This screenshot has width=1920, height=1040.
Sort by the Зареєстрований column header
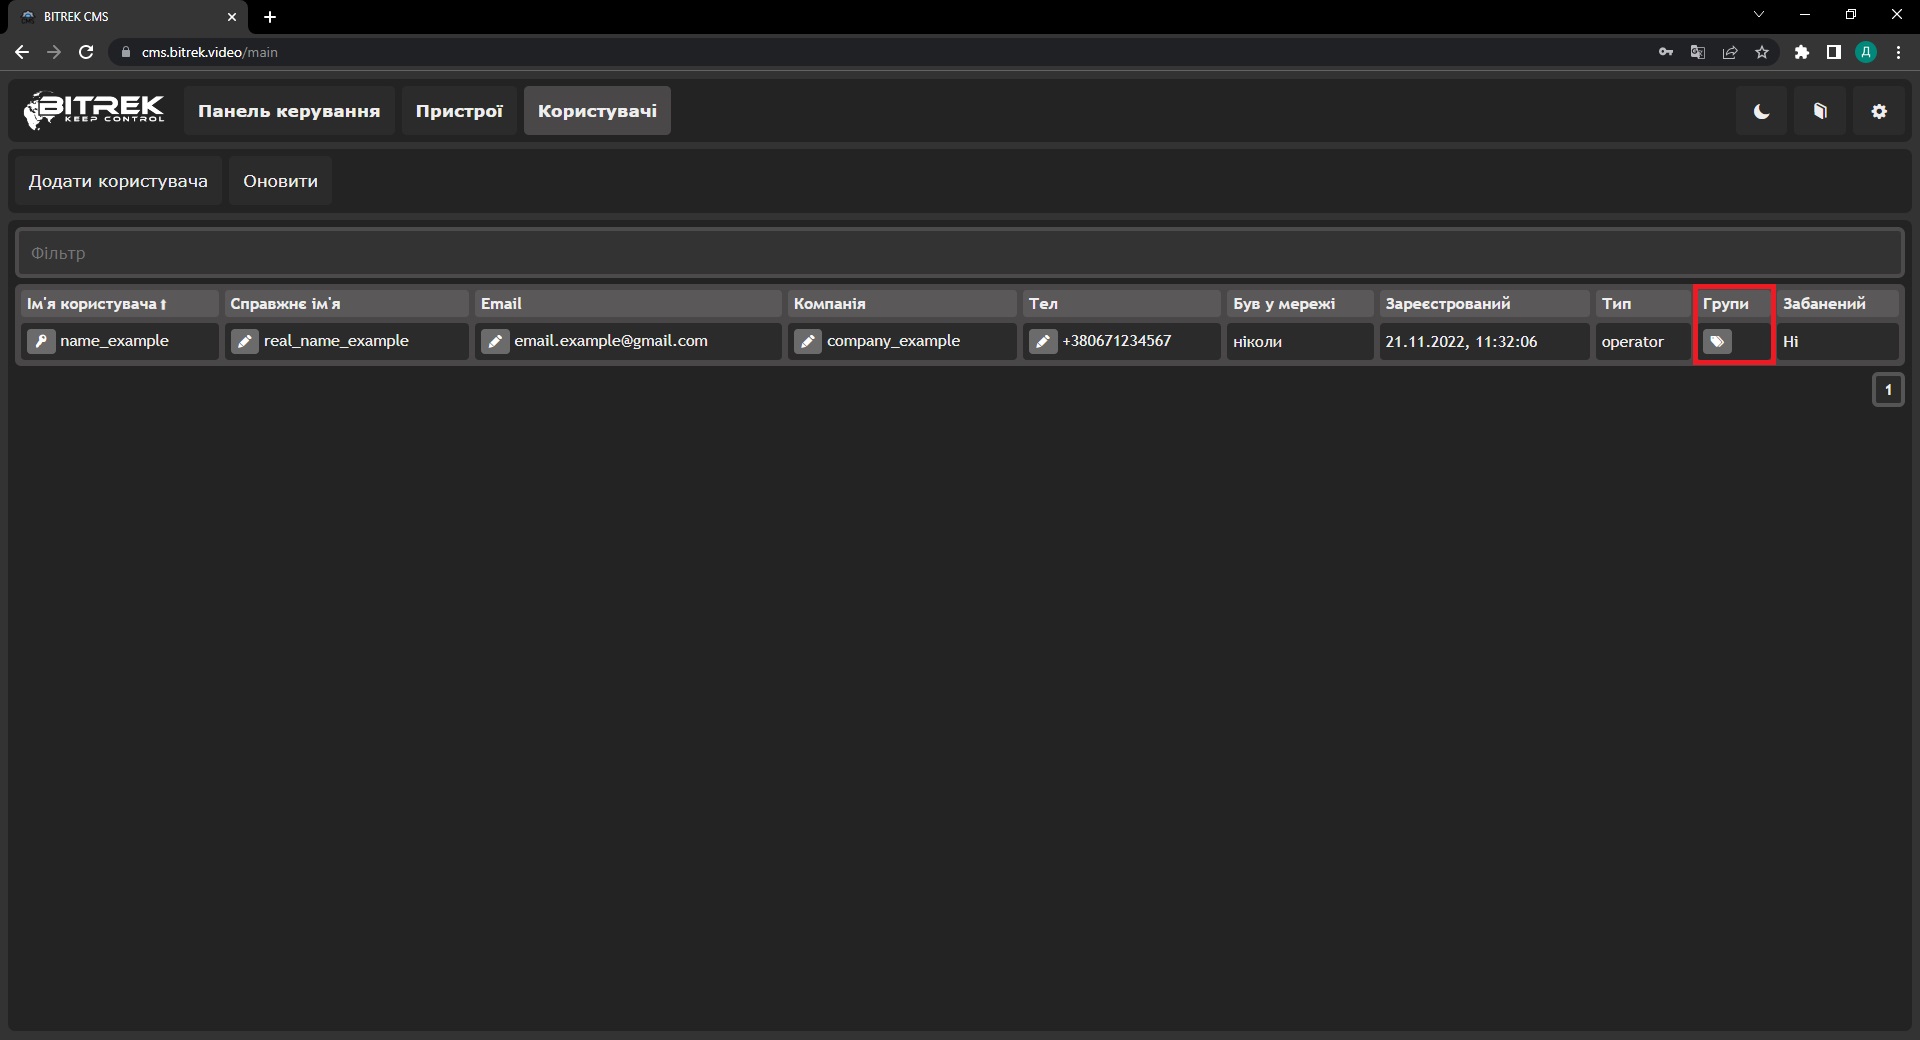[1447, 304]
